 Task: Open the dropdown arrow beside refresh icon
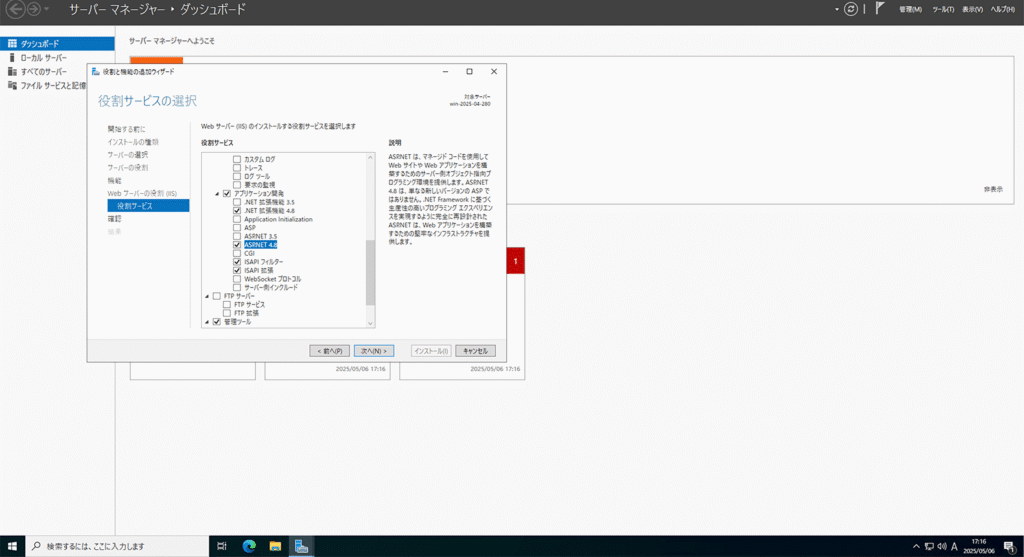(x=837, y=9)
